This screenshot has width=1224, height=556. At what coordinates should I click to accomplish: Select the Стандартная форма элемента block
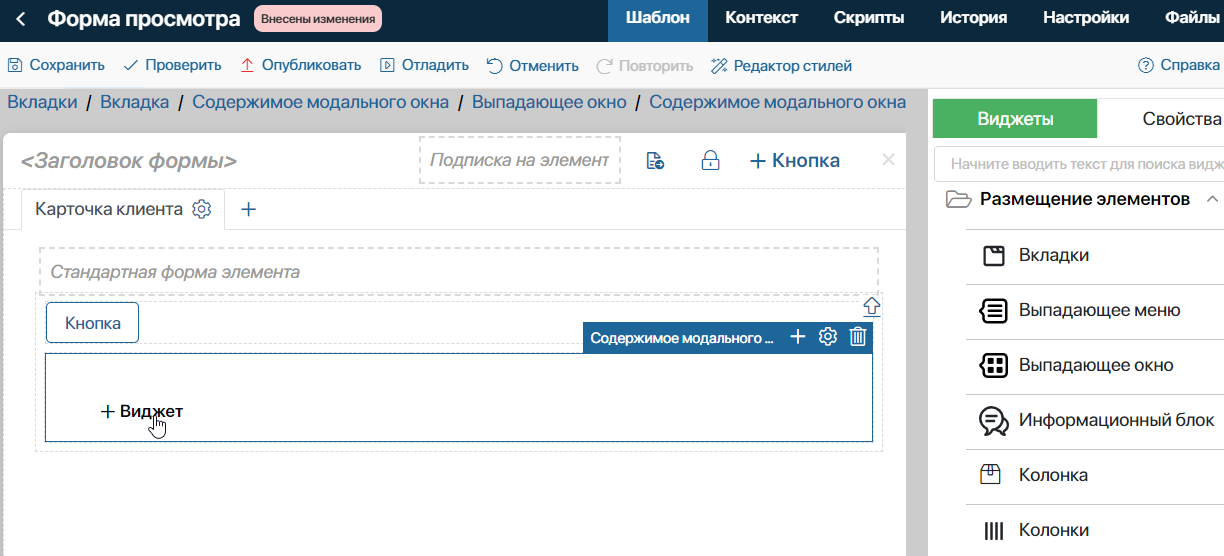click(x=459, y=271)
